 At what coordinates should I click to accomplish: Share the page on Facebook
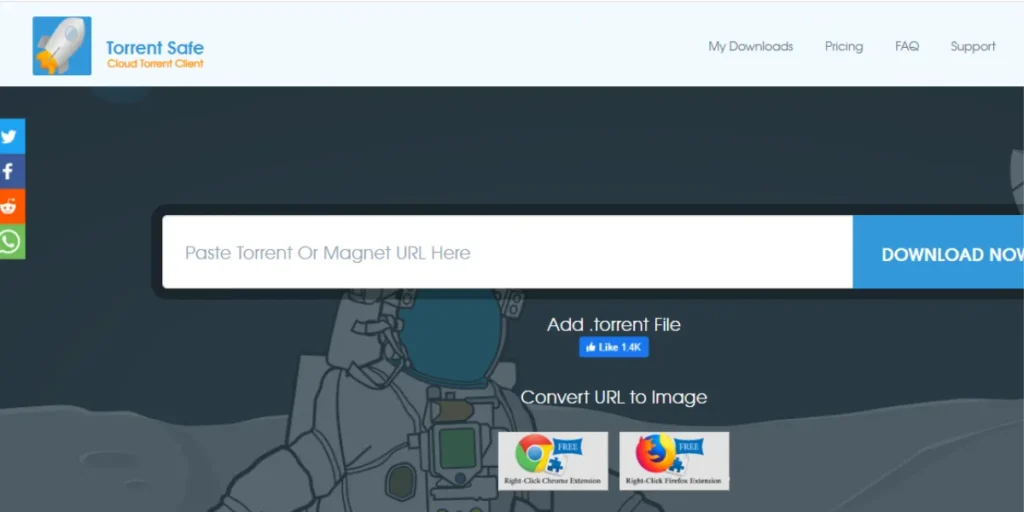(11, 171)
